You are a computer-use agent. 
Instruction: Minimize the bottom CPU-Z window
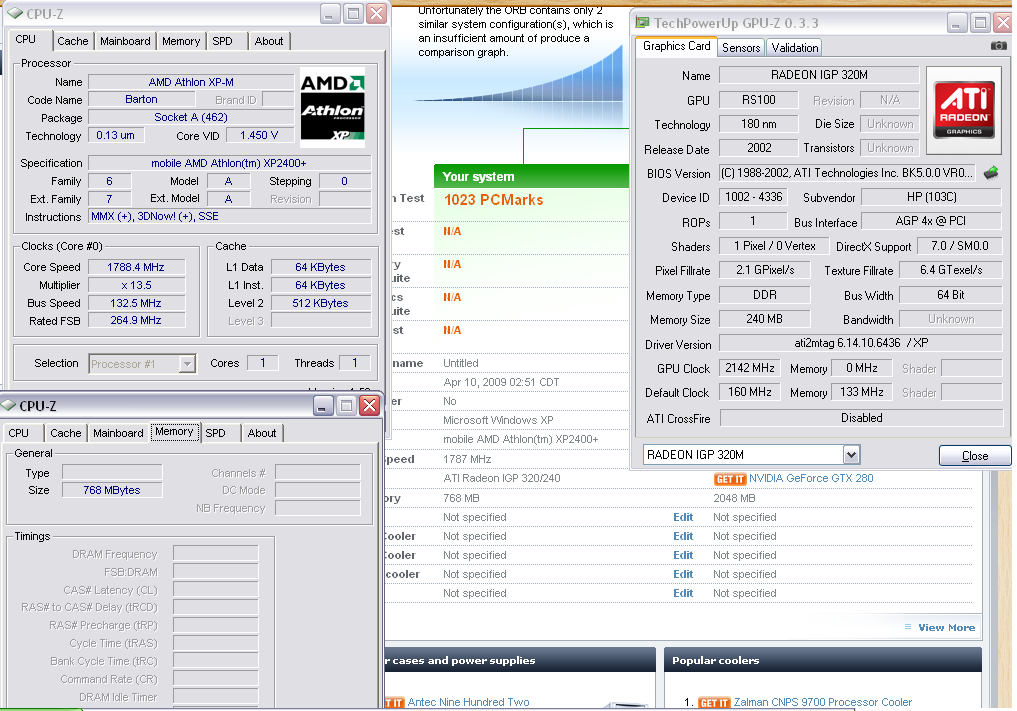[323, 406]
